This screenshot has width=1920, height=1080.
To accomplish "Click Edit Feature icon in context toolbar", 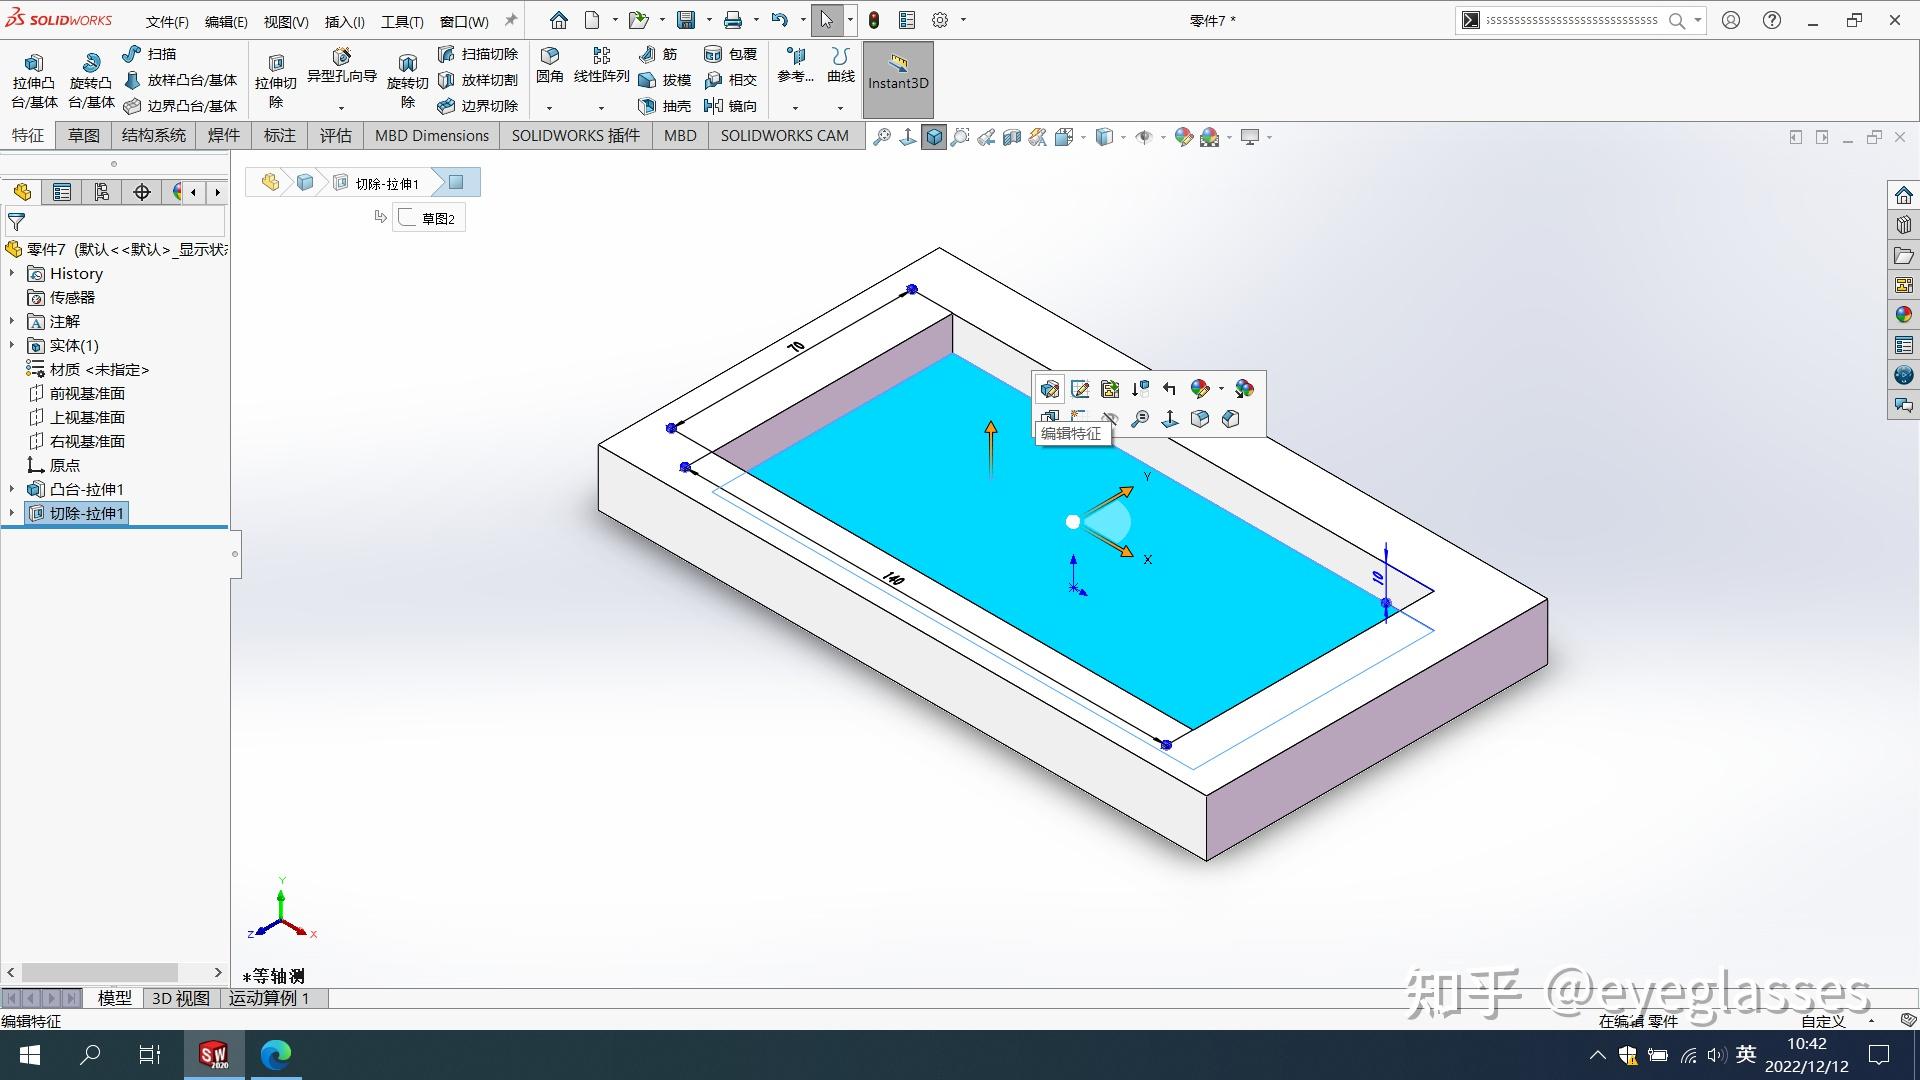I will coord(1049,389).
